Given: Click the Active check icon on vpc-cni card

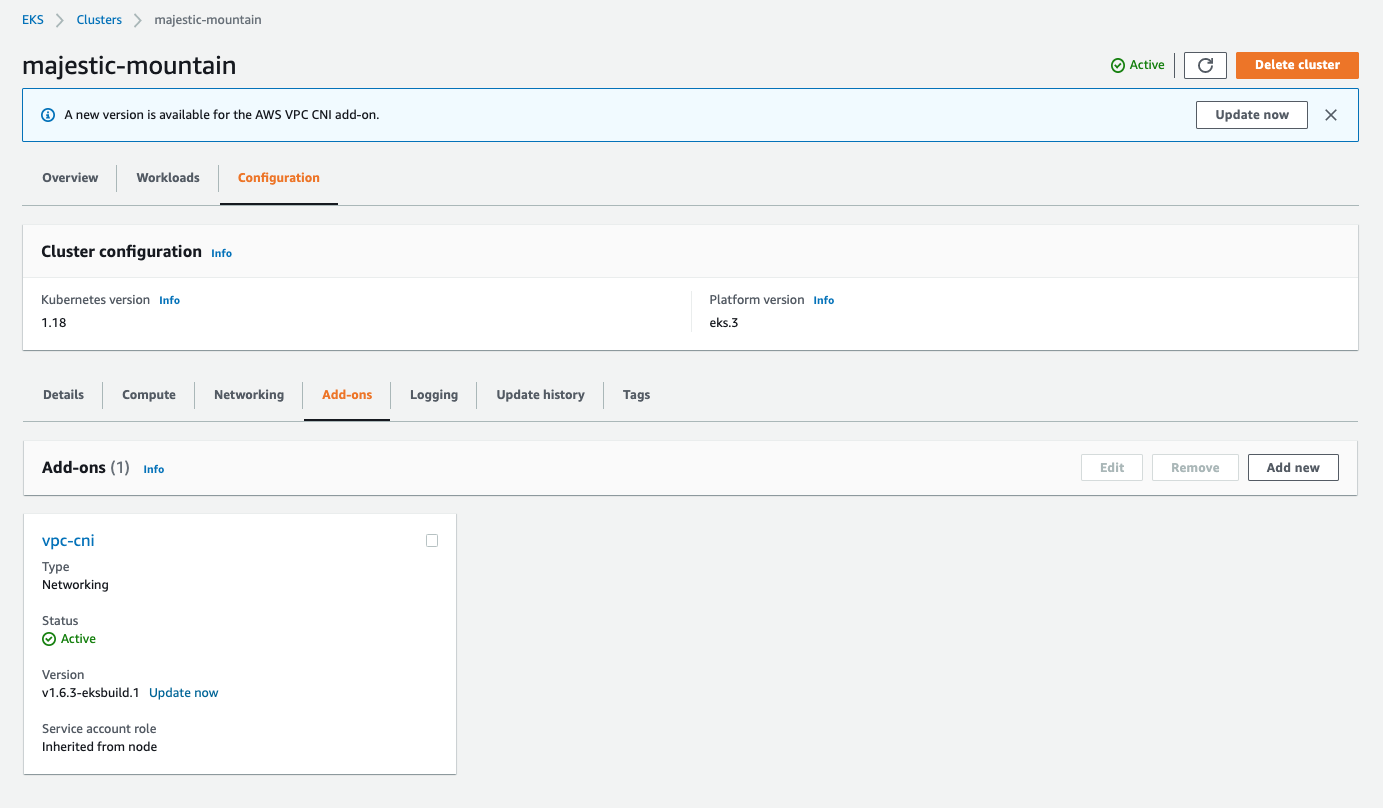Looking at the screenshot, I should 48,638.
